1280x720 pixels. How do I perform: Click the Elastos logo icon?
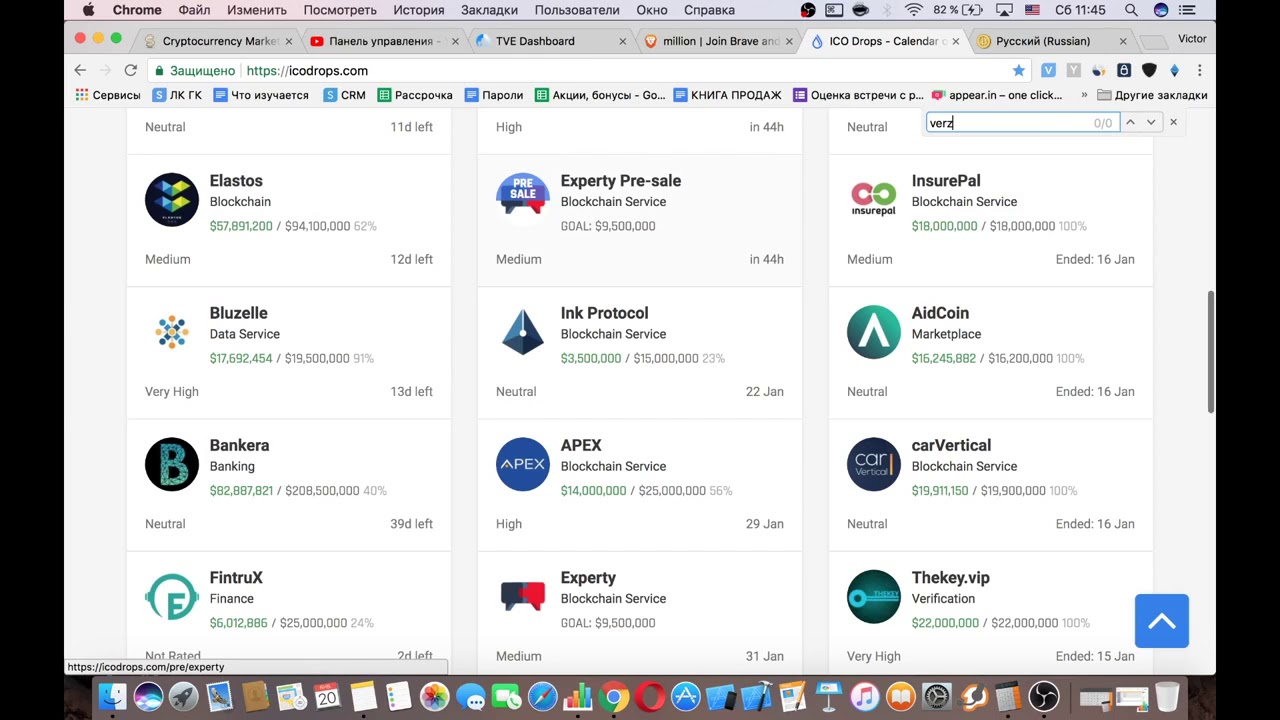tap(172, 200)
